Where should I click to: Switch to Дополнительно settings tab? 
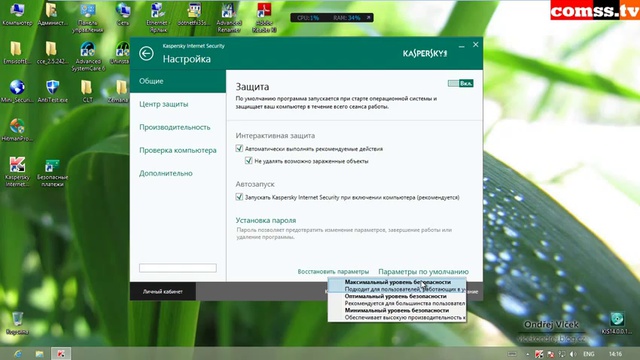pyautogui.click(x=166, y=173)
